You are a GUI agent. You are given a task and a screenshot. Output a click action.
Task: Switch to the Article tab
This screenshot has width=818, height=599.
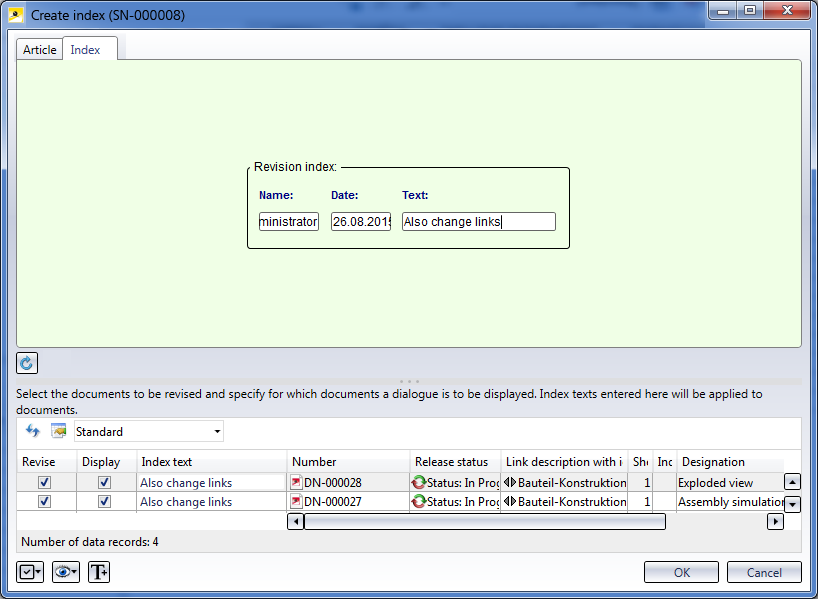point(40,50)
